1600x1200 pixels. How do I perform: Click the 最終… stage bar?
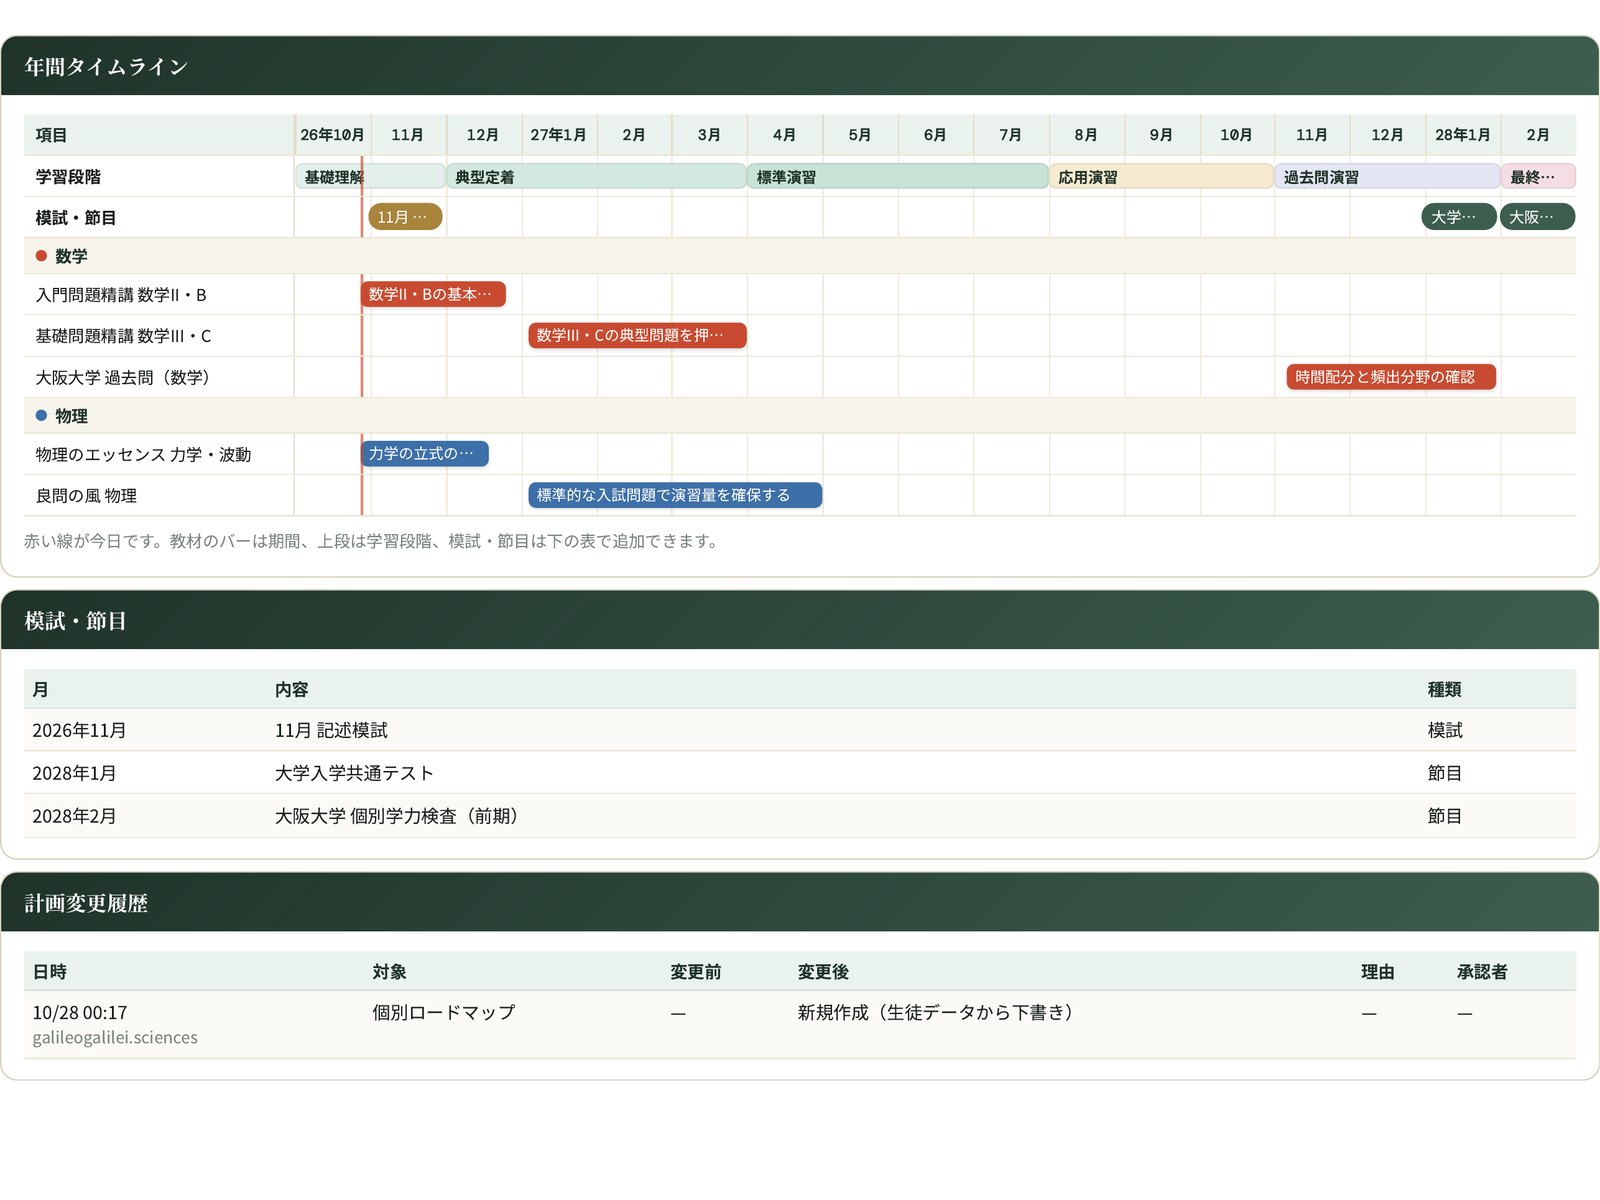point(1538,177)
